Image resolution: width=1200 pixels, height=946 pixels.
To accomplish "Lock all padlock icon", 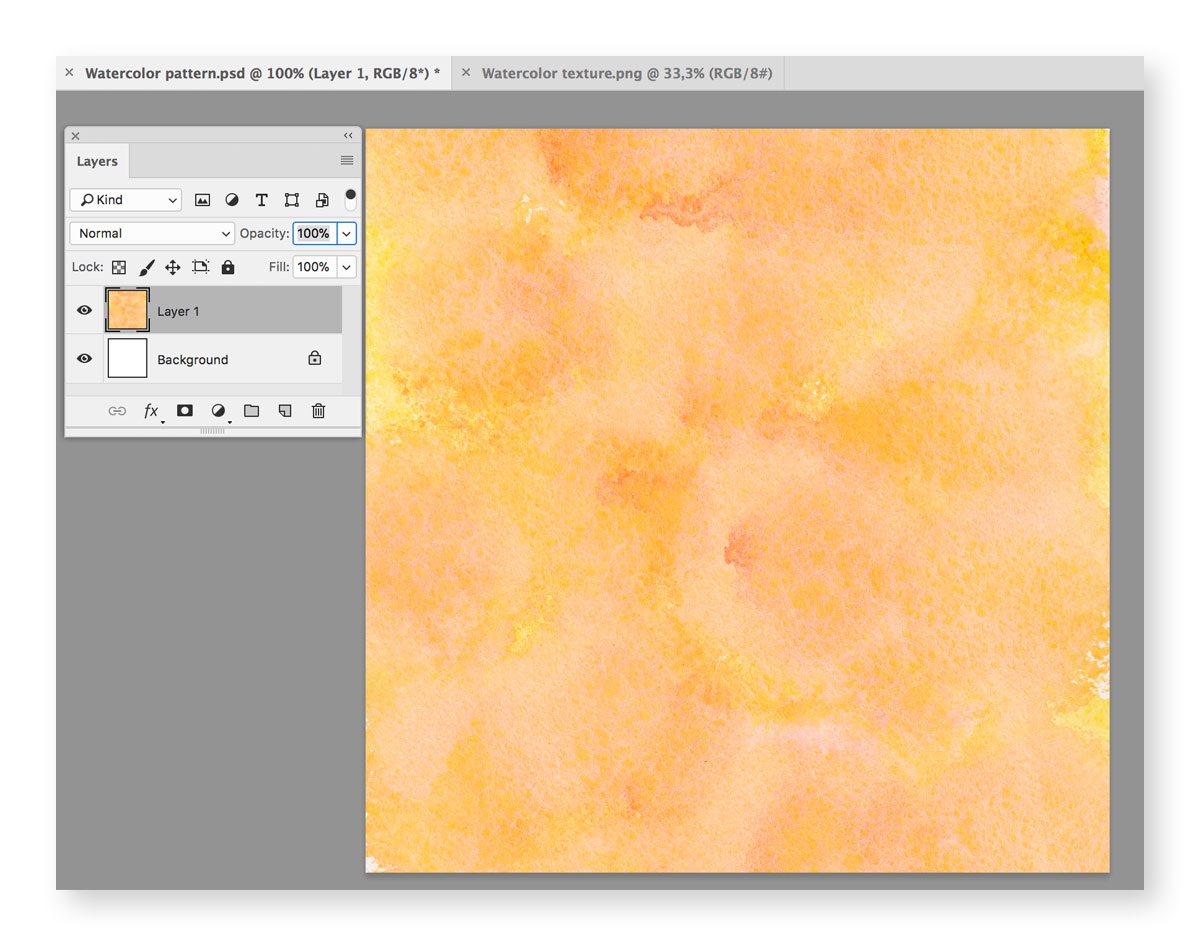I will [228, 267].
